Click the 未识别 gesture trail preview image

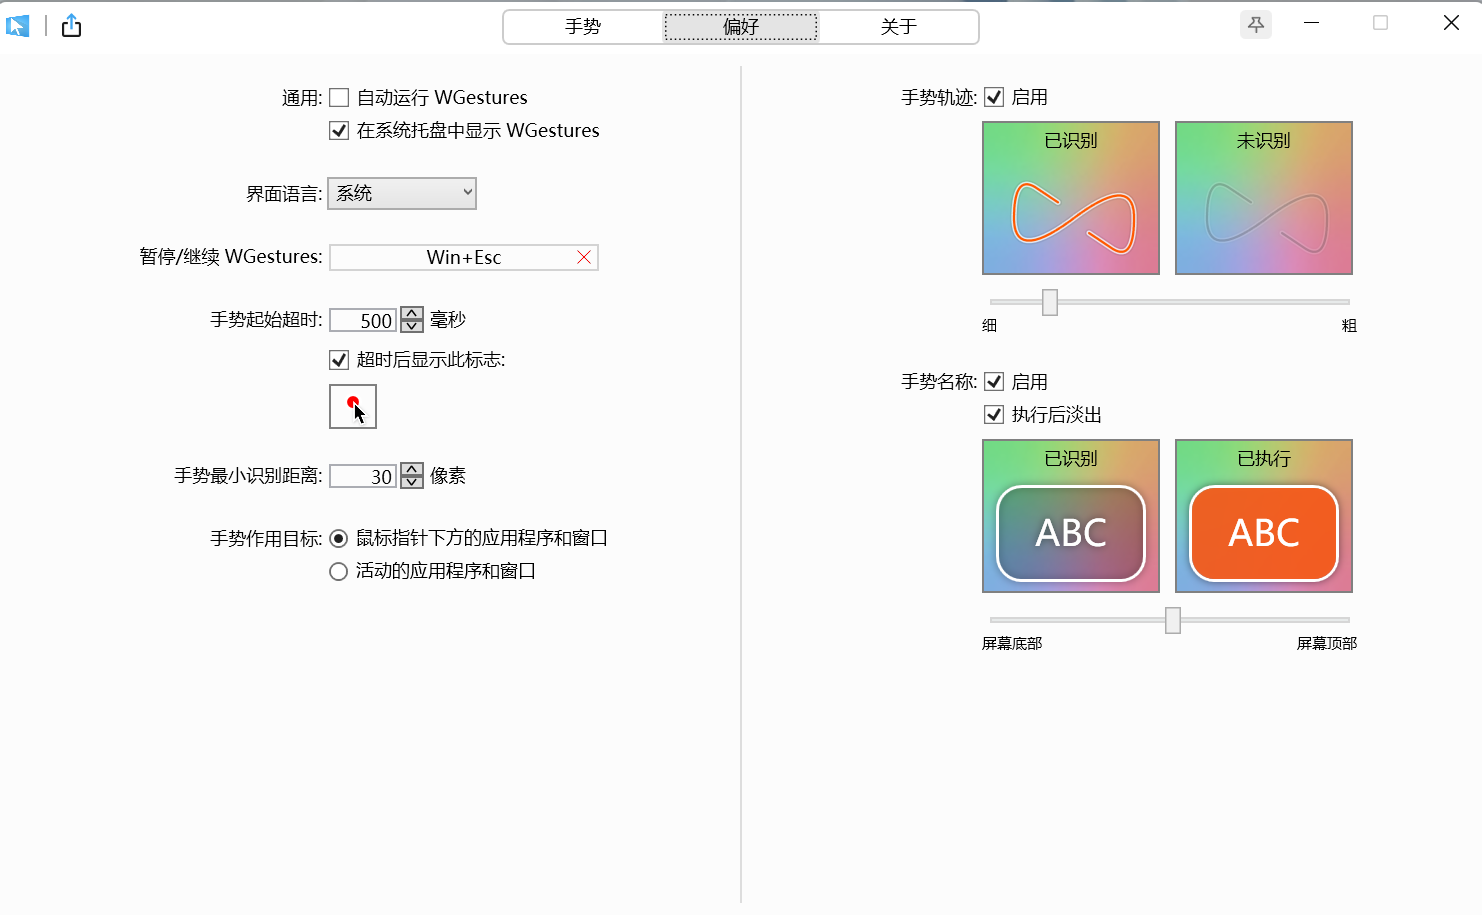click(1263, 197)
